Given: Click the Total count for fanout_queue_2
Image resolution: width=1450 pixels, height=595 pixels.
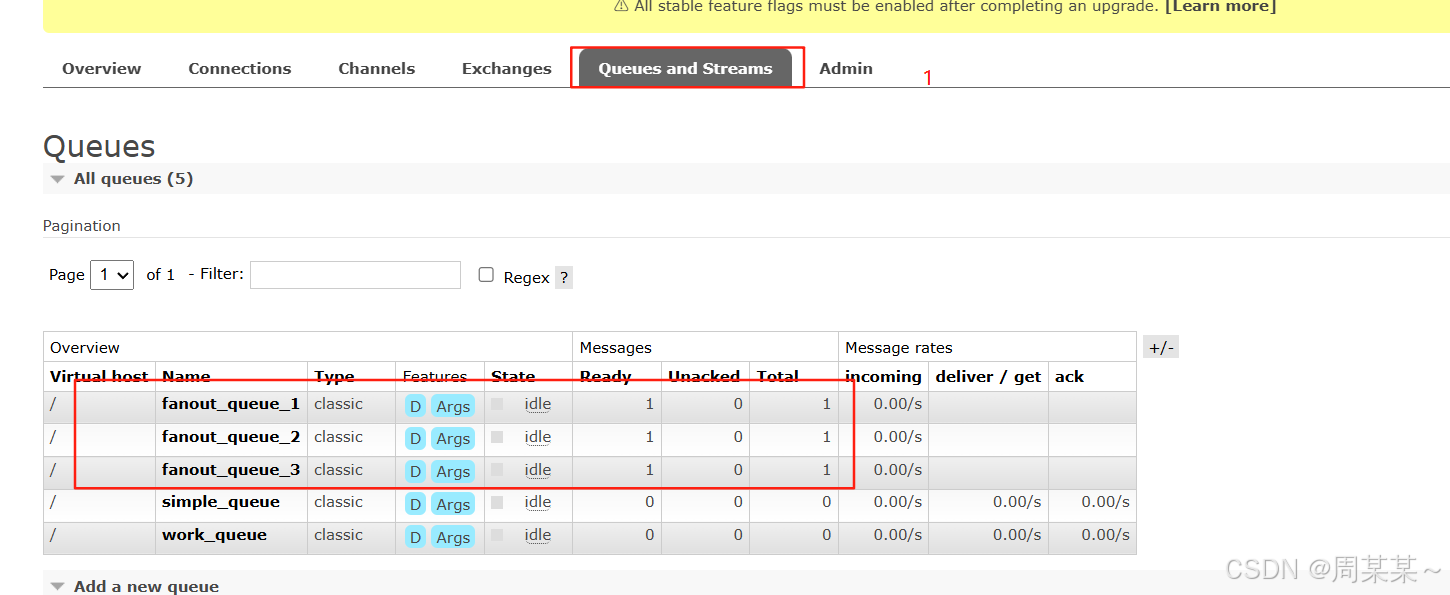Looking at the screenshot, I should (826, 437).
